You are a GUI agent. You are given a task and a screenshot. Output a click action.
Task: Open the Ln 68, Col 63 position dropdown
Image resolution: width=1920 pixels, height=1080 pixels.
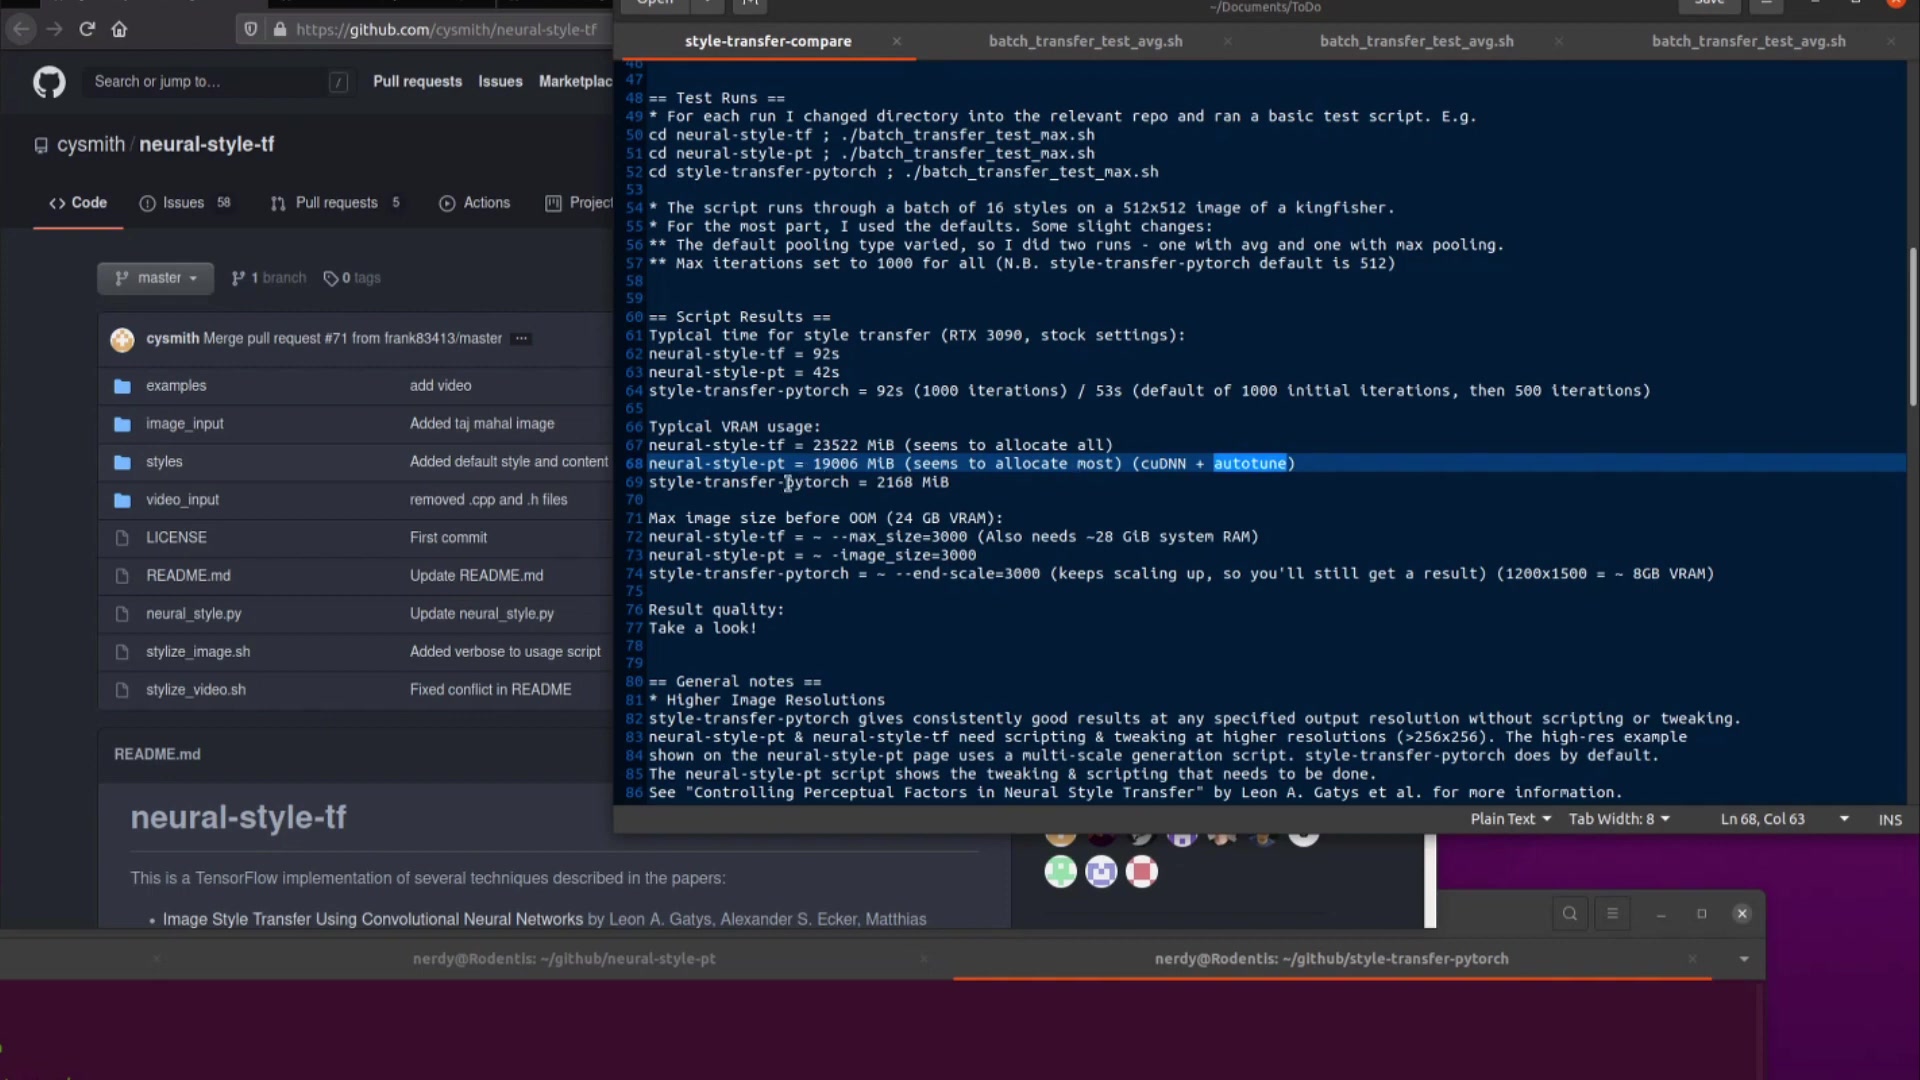[1784, 819]
